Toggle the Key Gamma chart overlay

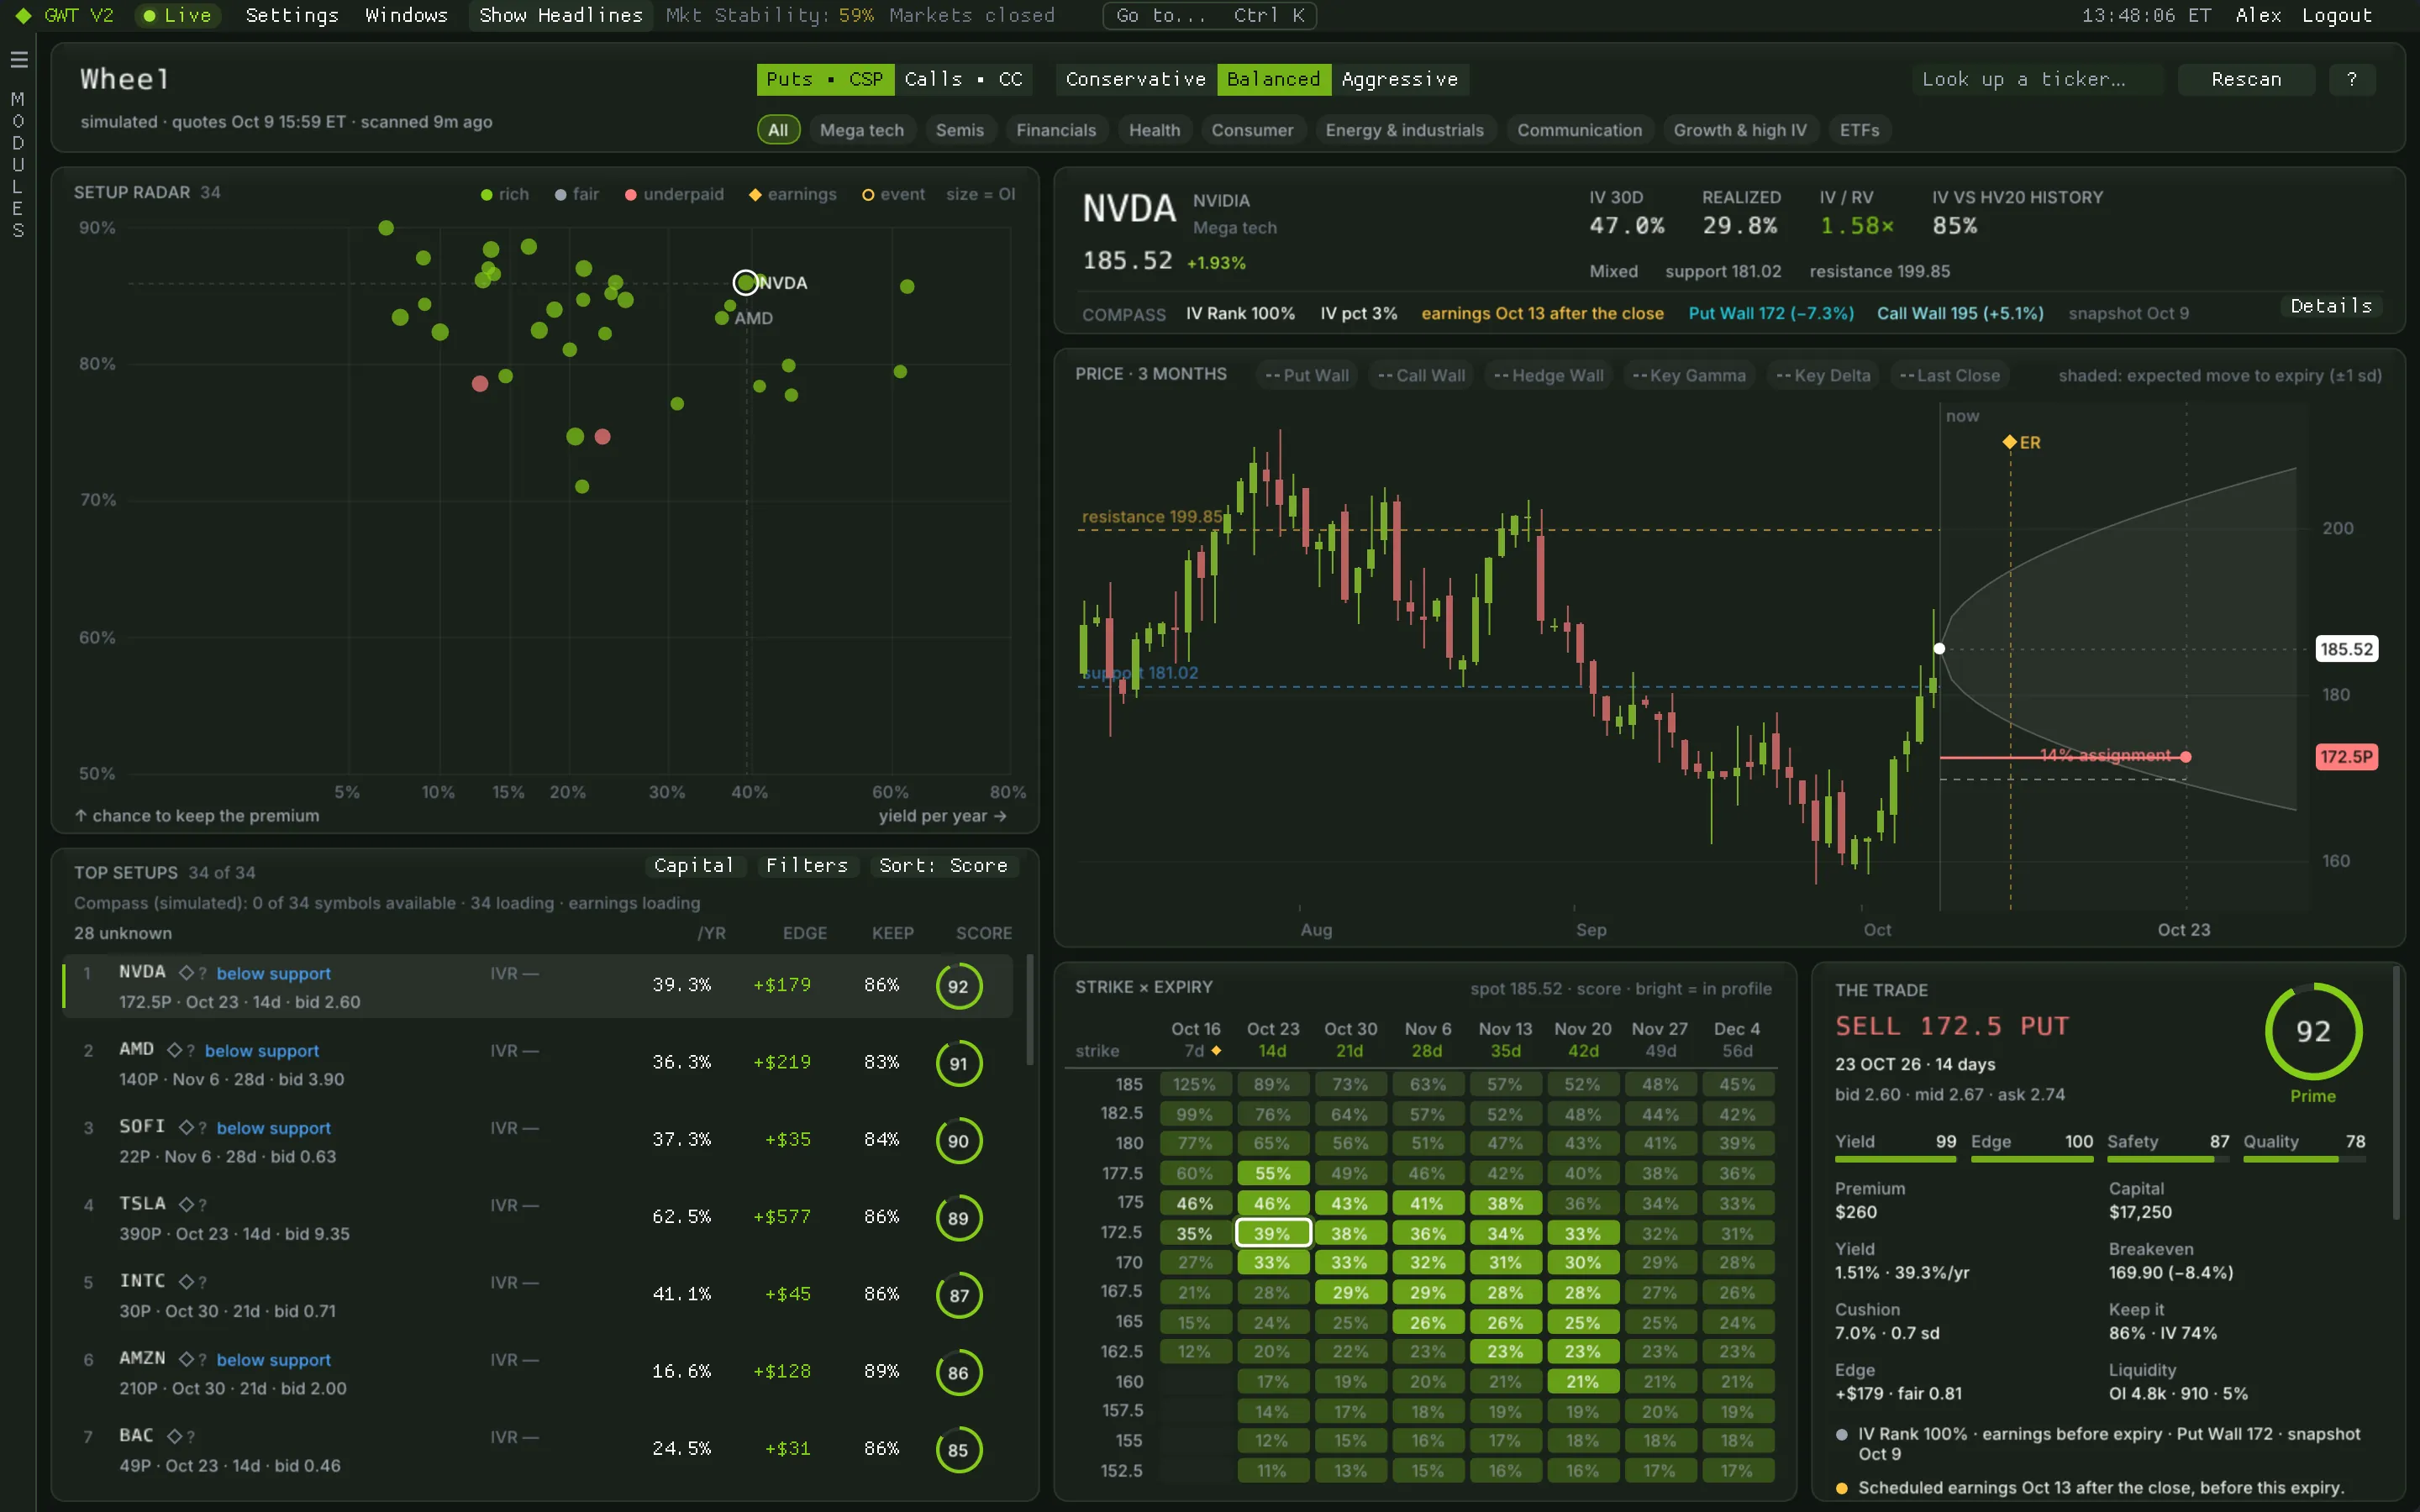[1689, 376]
